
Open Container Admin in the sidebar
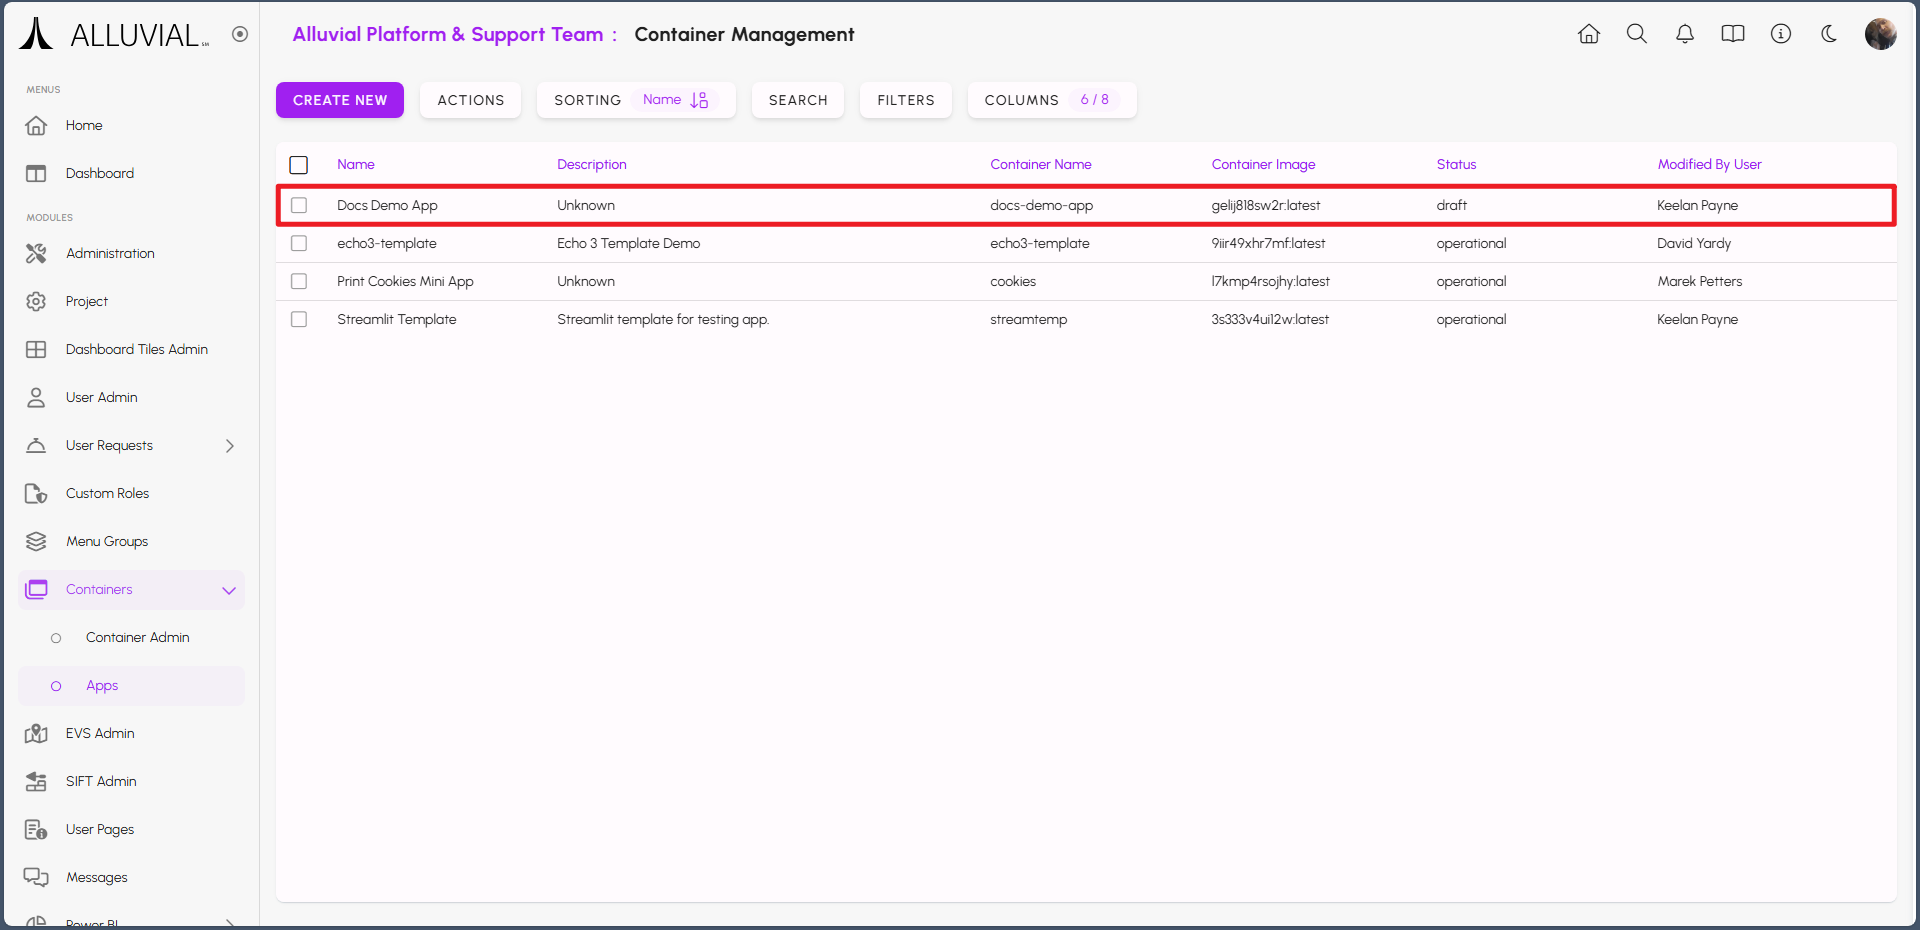point(137,638)
